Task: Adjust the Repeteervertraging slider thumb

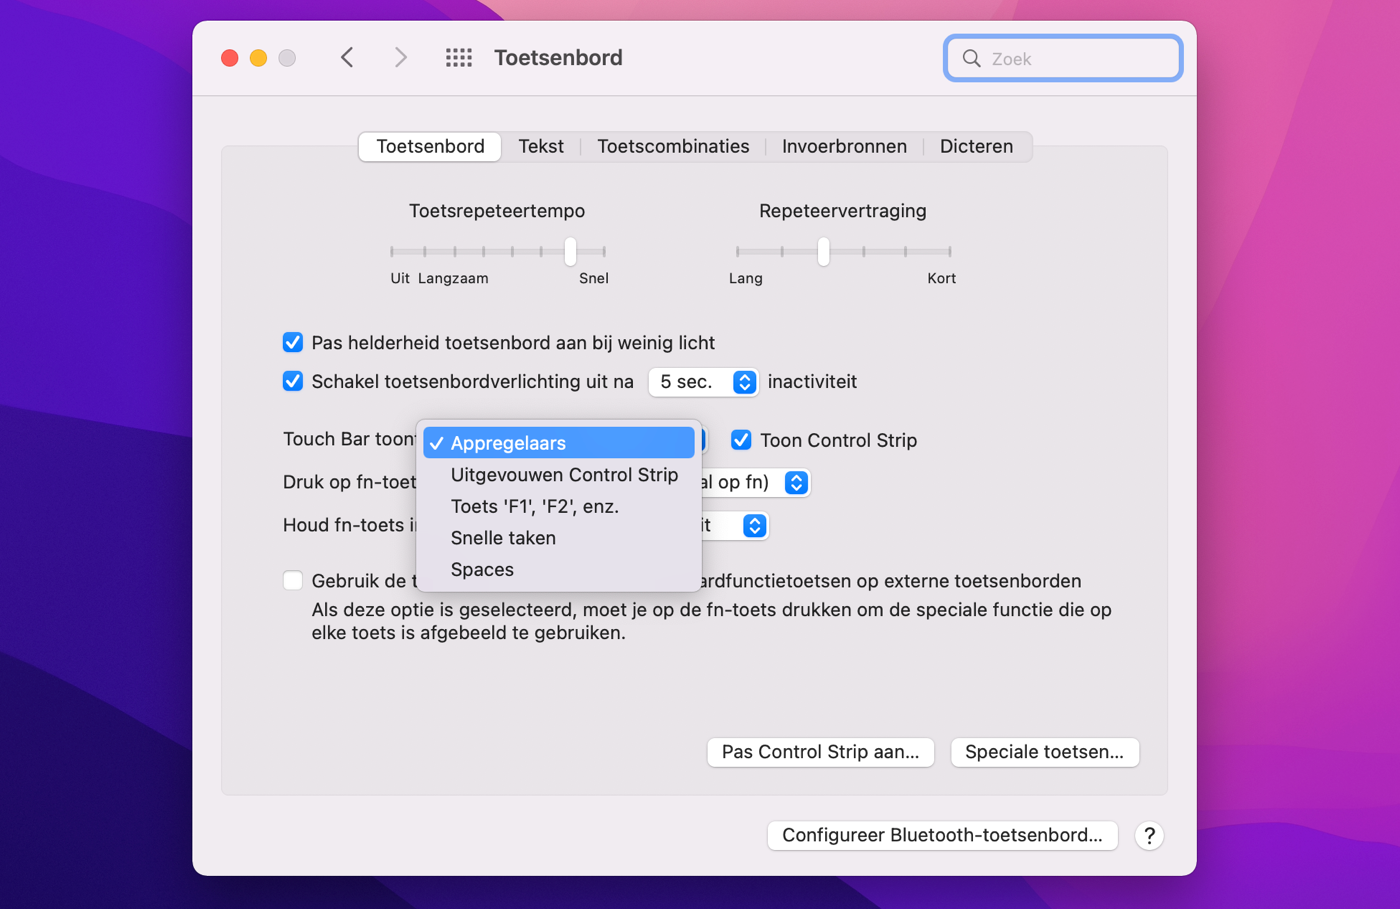Action: click(823, 251)
